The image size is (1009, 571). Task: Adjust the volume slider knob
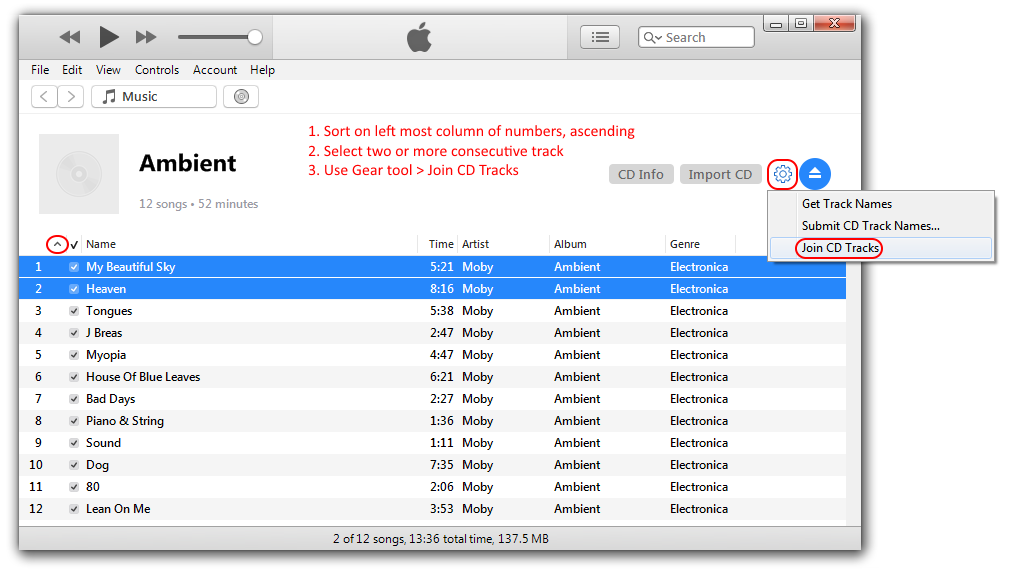point(255,37)
